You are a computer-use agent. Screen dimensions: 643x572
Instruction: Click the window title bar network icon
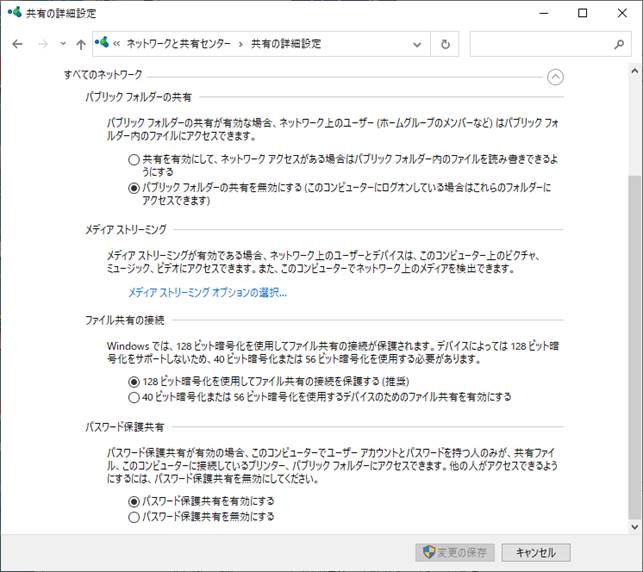point(15,12)
